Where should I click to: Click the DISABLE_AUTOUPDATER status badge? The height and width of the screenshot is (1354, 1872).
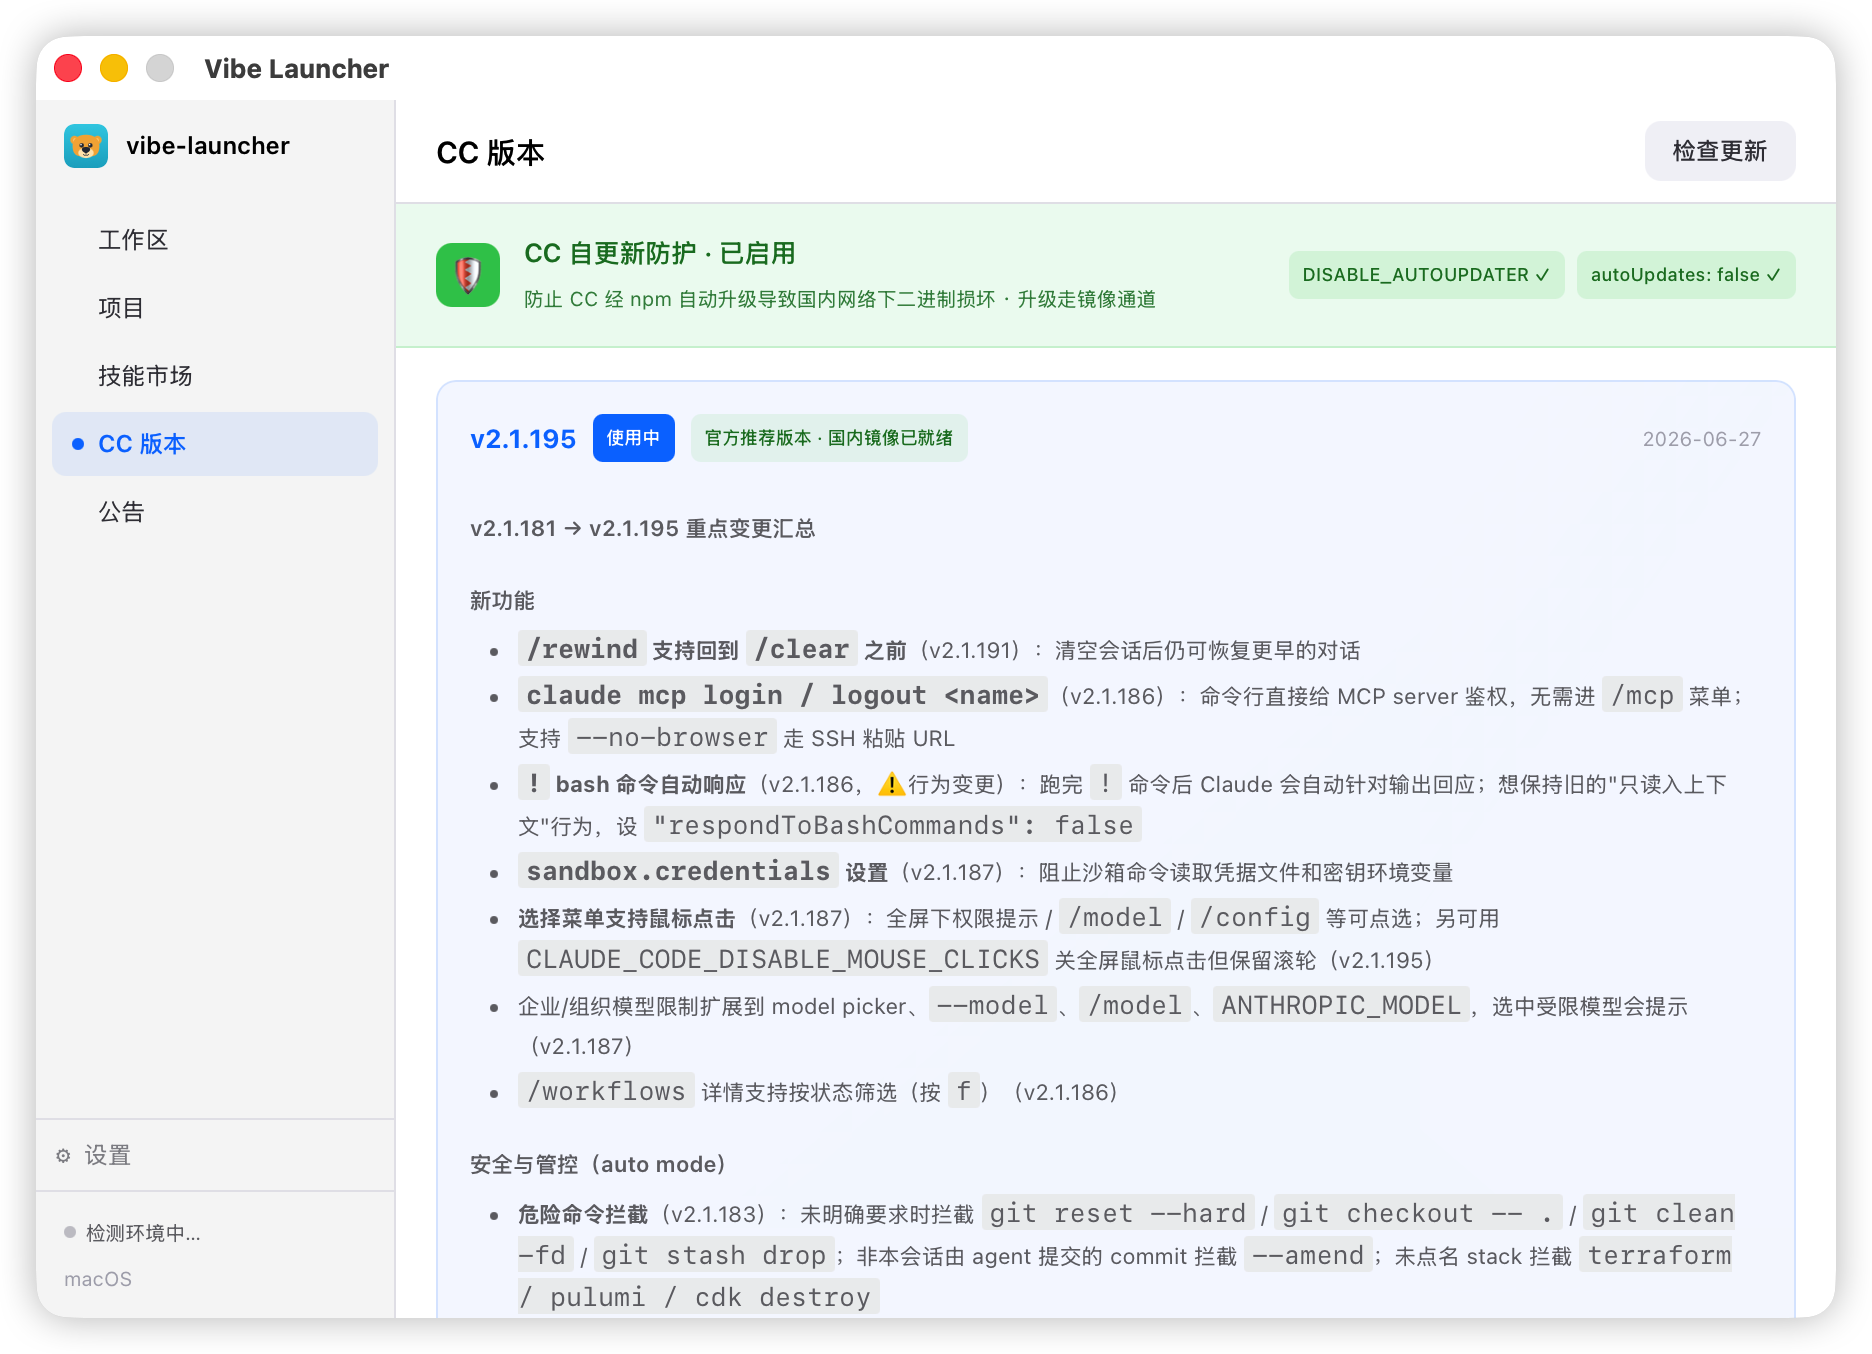pyautogui.click(x=1426, y=275)
